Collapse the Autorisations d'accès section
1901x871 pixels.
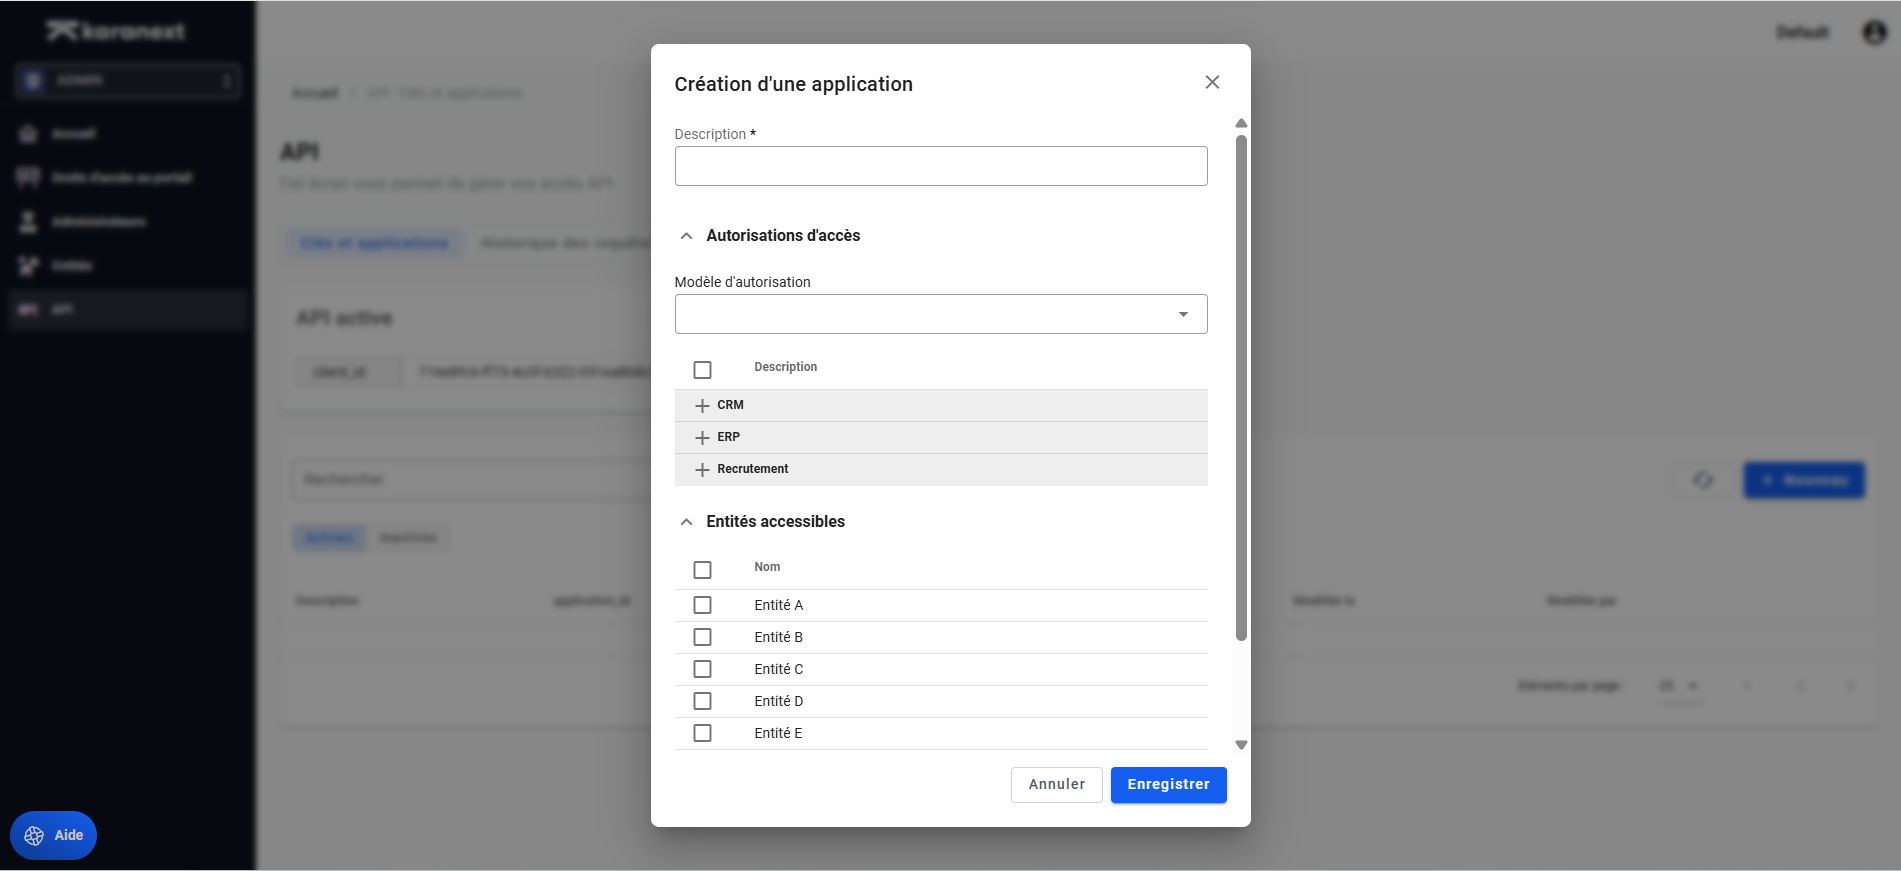pyautogui.click(x=686, y=236)
